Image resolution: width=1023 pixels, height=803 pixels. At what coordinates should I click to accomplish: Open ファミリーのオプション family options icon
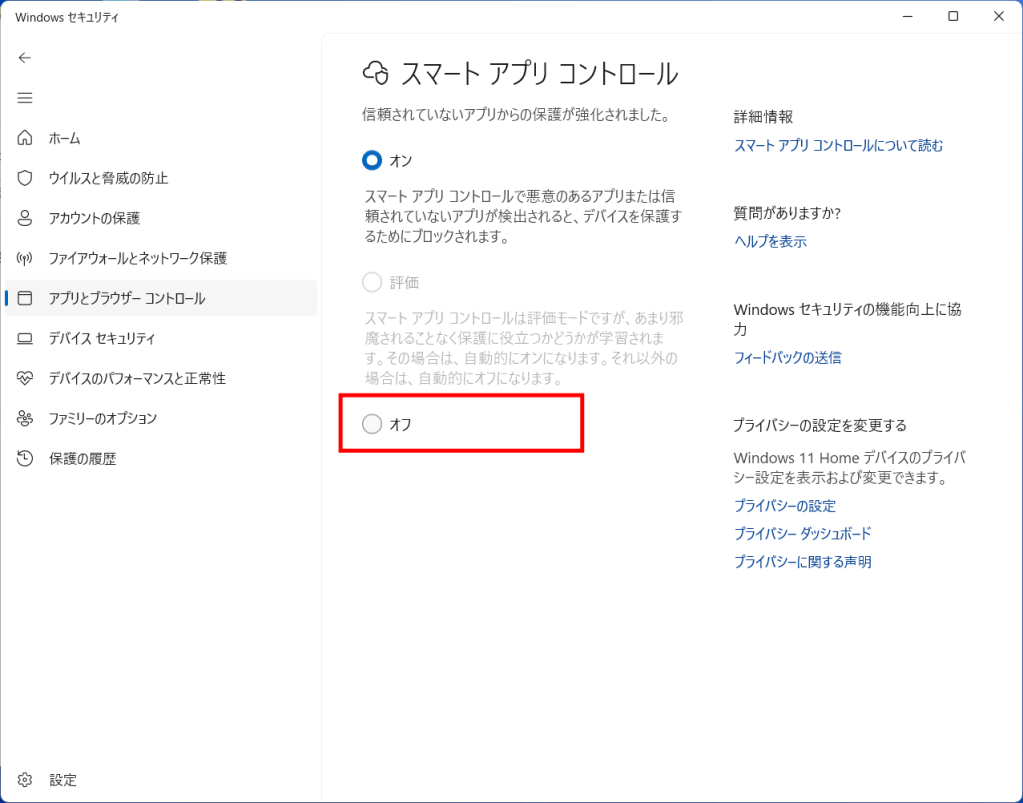(x=25, y=418)
